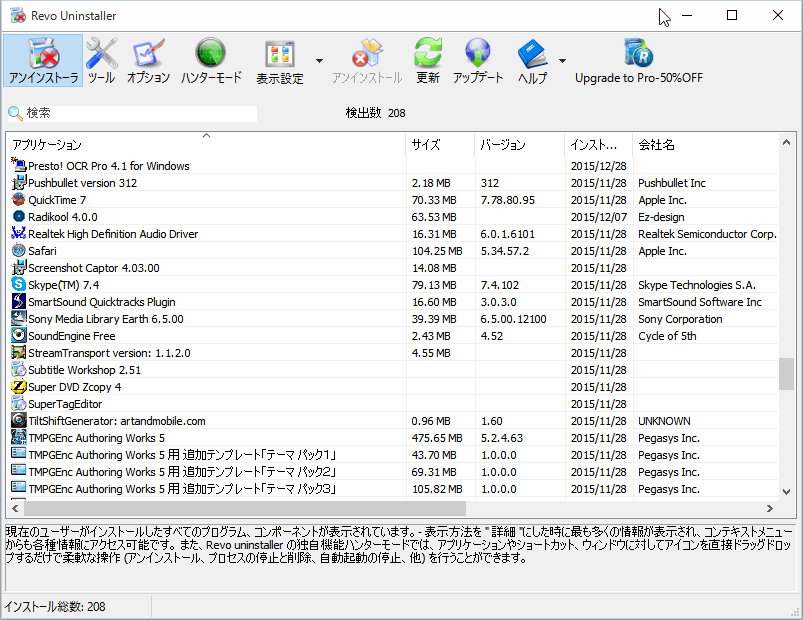803x620 pixels.
Task: Open the アンインストーラ (Uninstaller) toolbar icon
Action: click(43, 60)
